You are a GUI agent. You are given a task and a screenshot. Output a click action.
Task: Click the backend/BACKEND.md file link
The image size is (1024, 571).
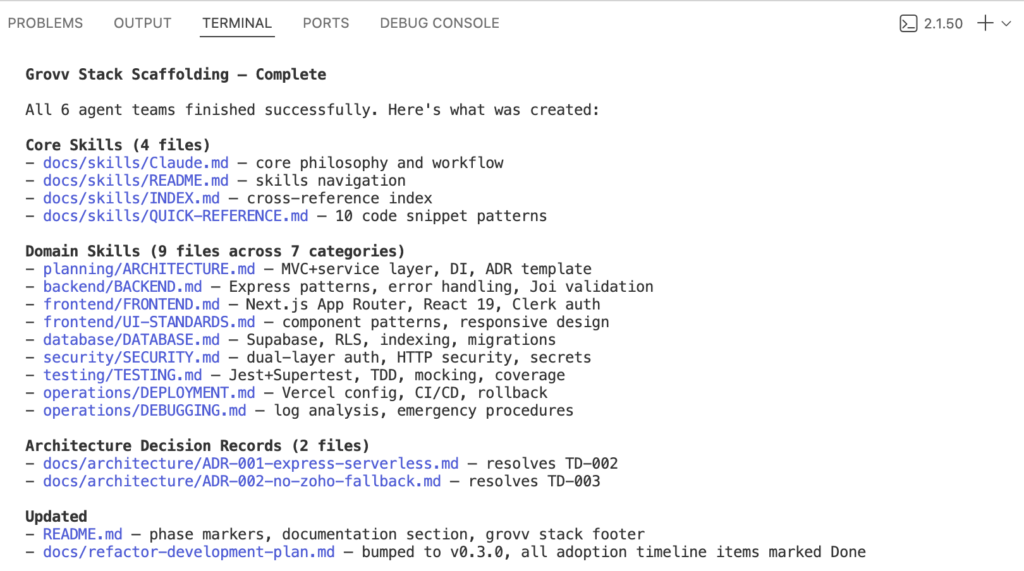pyautogui.click(x=122, y=287)
